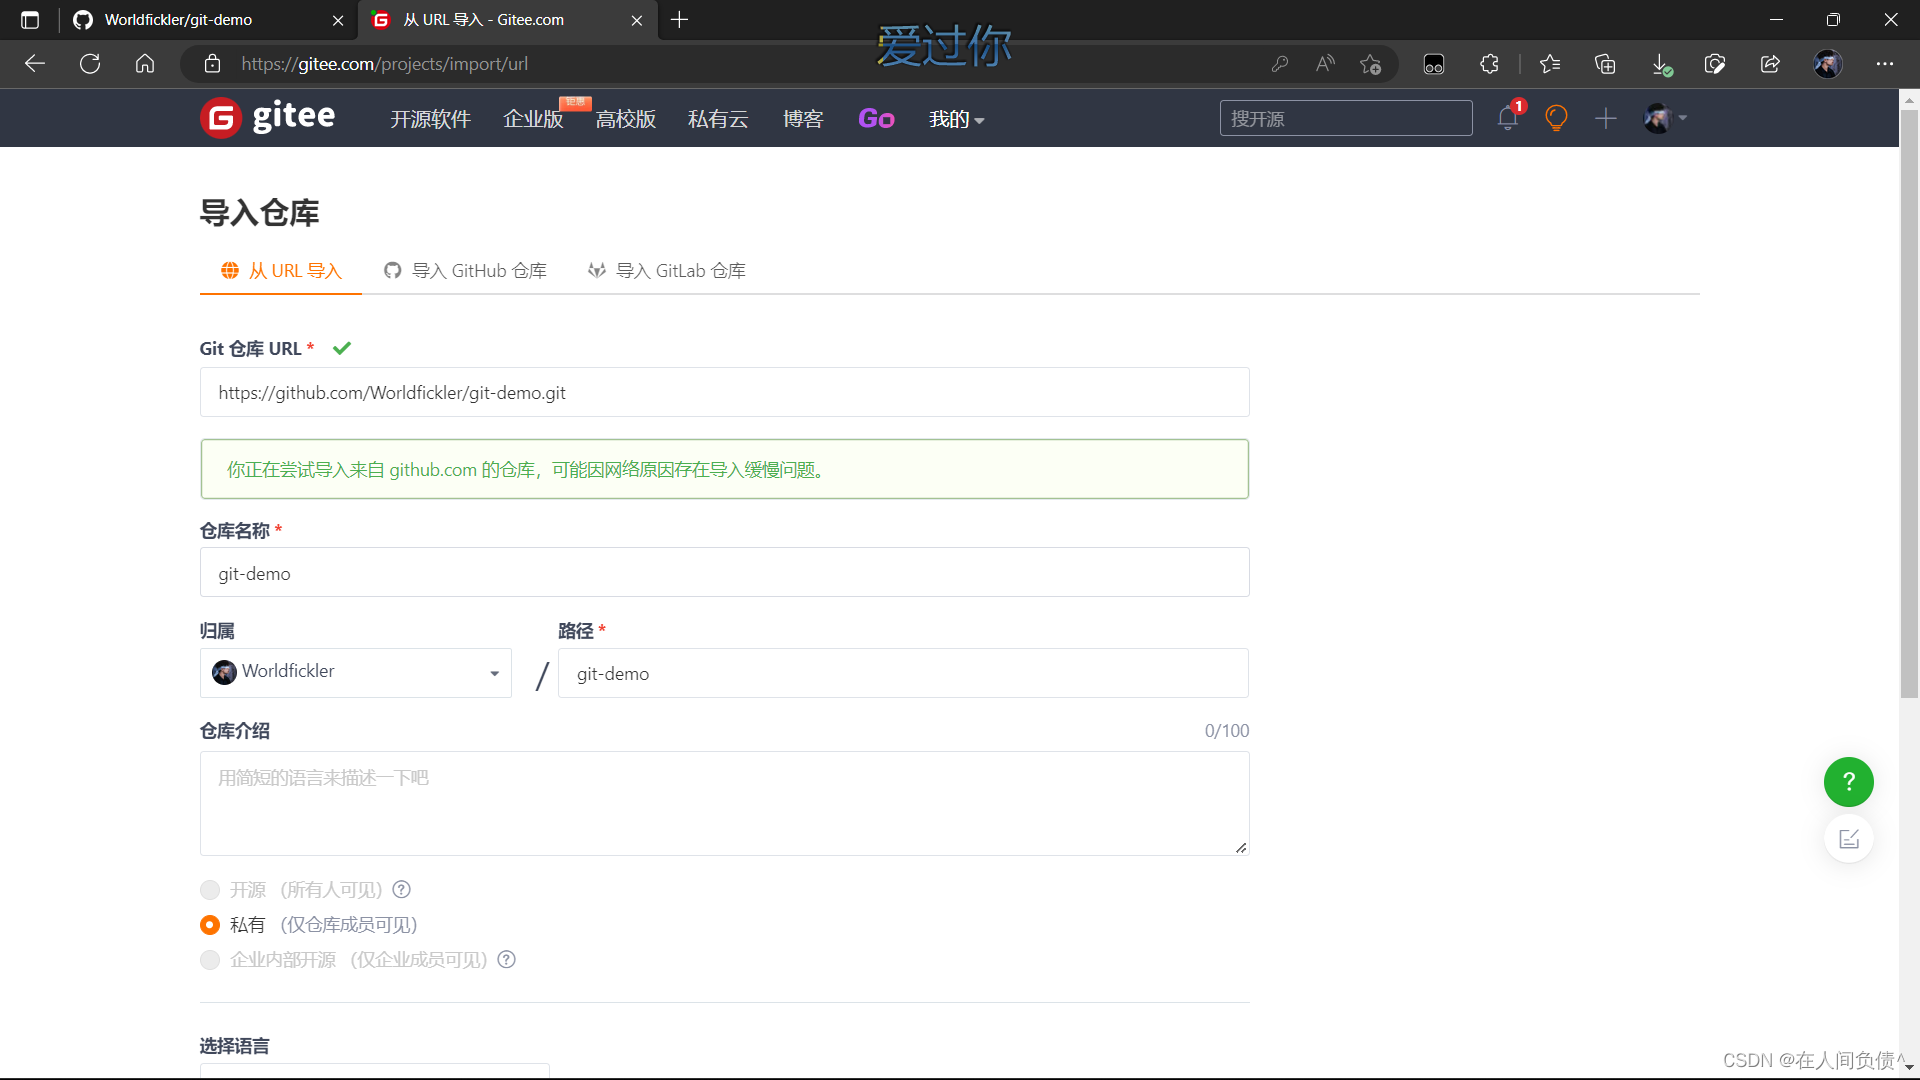Viewport: 1920px width, 1080px height.
Task: Expand the 归属 Worldfickler dropdown
Action: coord(356,673)
